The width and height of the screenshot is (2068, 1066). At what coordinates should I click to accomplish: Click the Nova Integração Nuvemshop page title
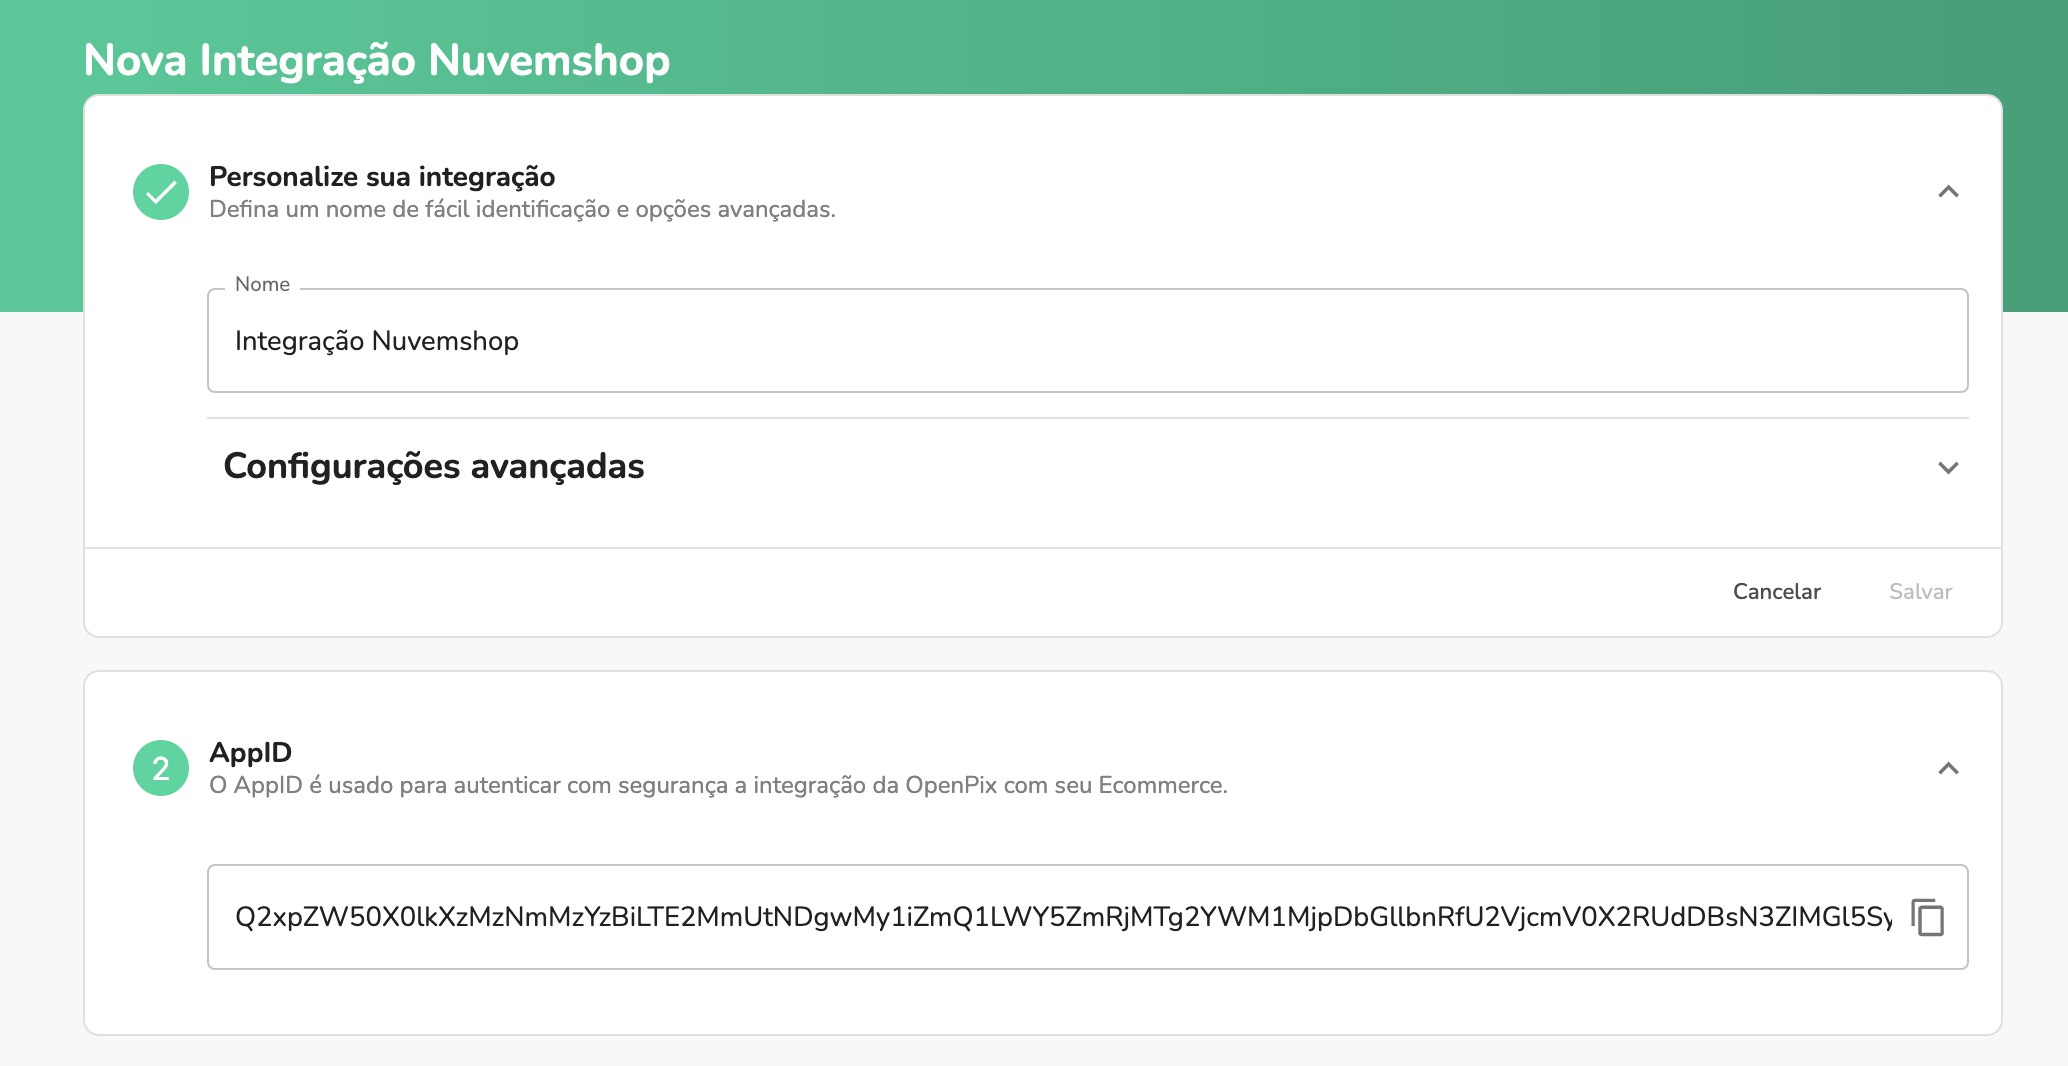[x=376, y=60]
